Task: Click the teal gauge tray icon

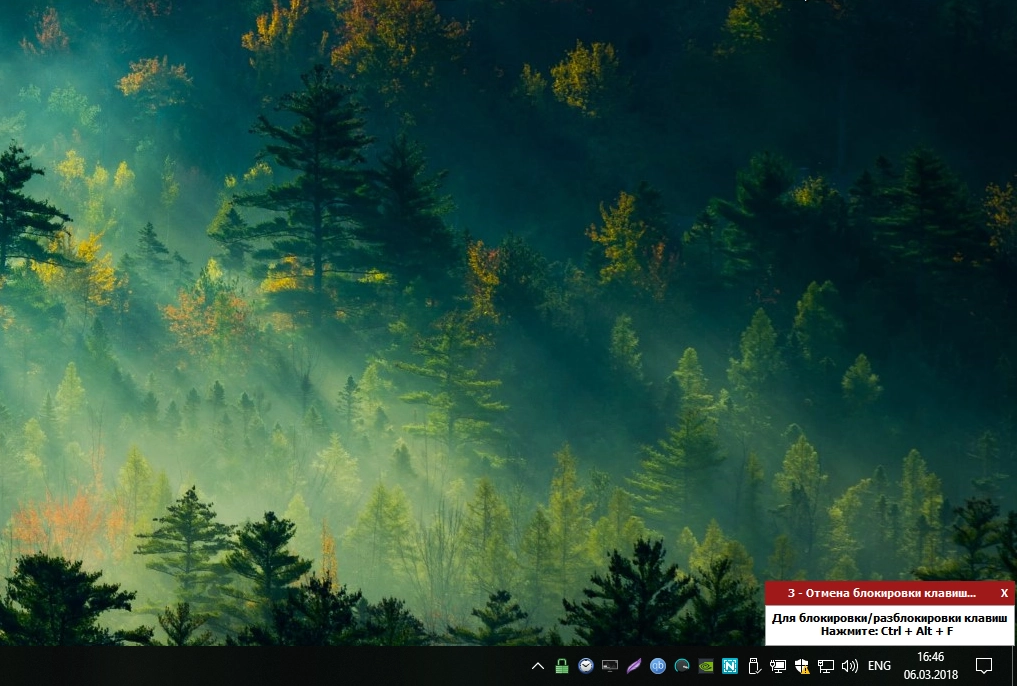Action: pos(682,666)
